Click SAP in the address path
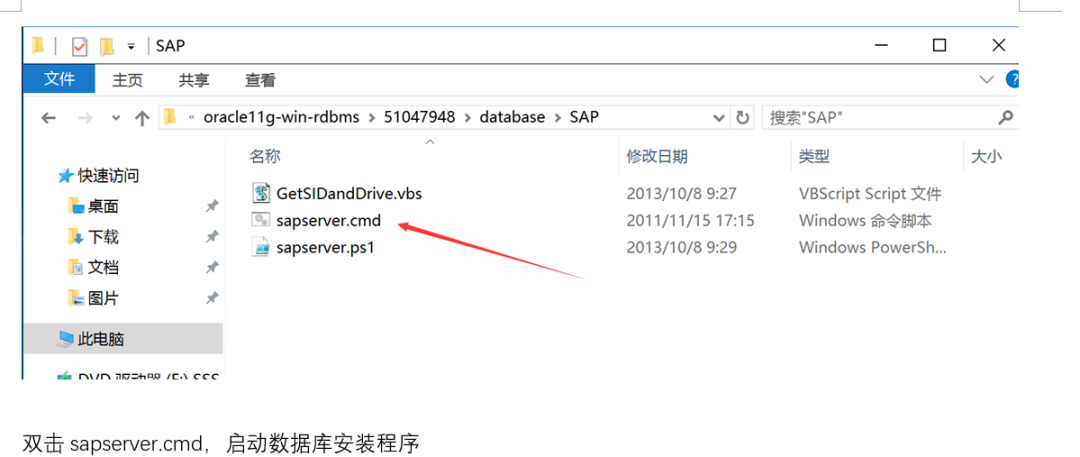This screenshot has height=457, width=1080. [x=584, y=117]
